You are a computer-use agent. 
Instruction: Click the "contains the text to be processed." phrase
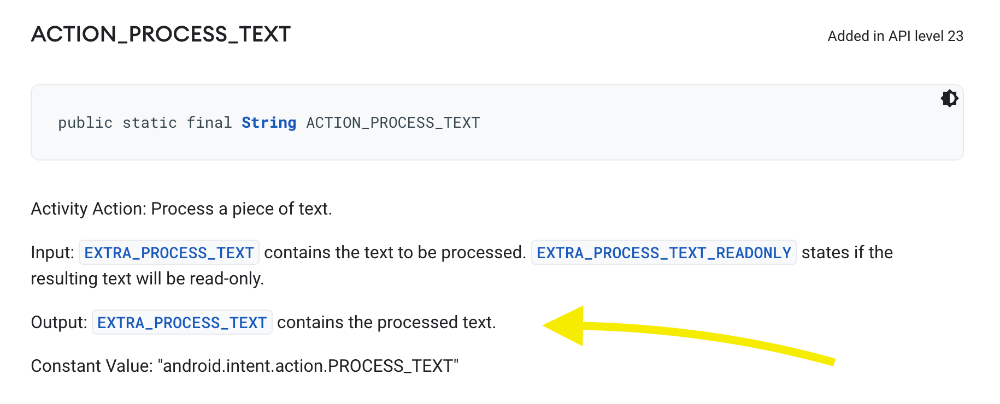395,252
